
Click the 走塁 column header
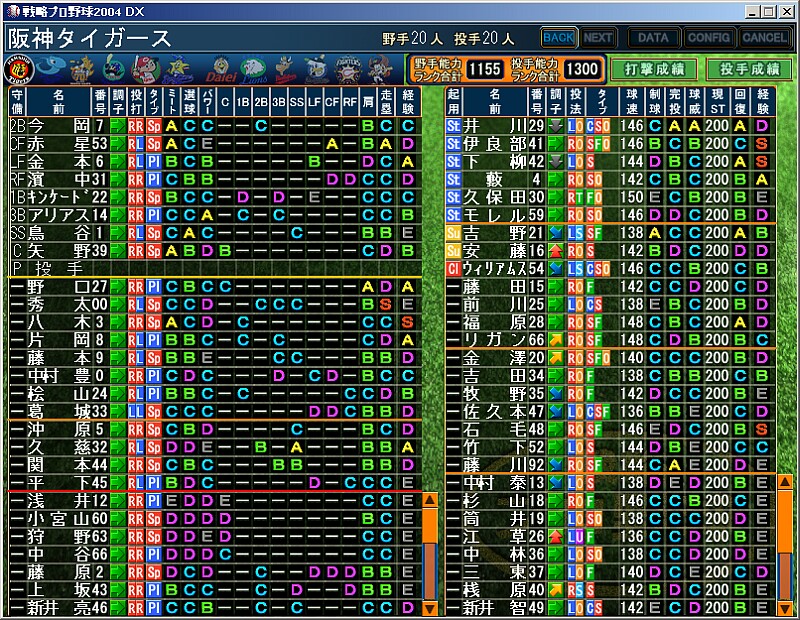[386, 102]
